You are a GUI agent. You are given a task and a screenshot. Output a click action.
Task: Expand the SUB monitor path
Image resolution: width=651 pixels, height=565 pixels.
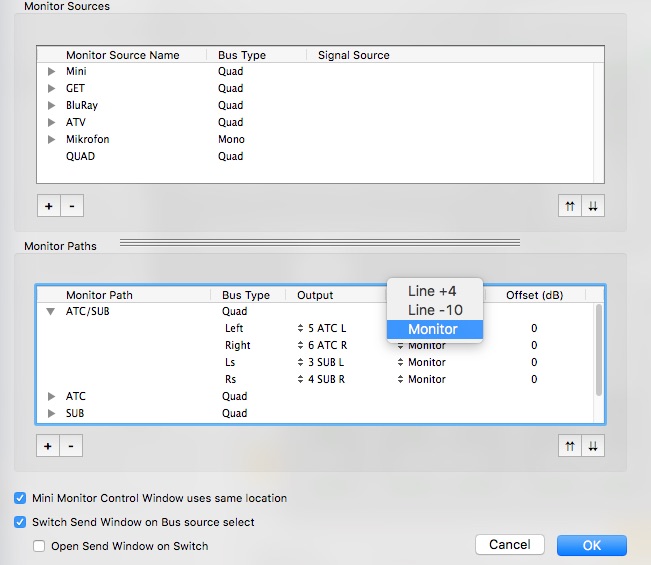(x=51, y=413)
